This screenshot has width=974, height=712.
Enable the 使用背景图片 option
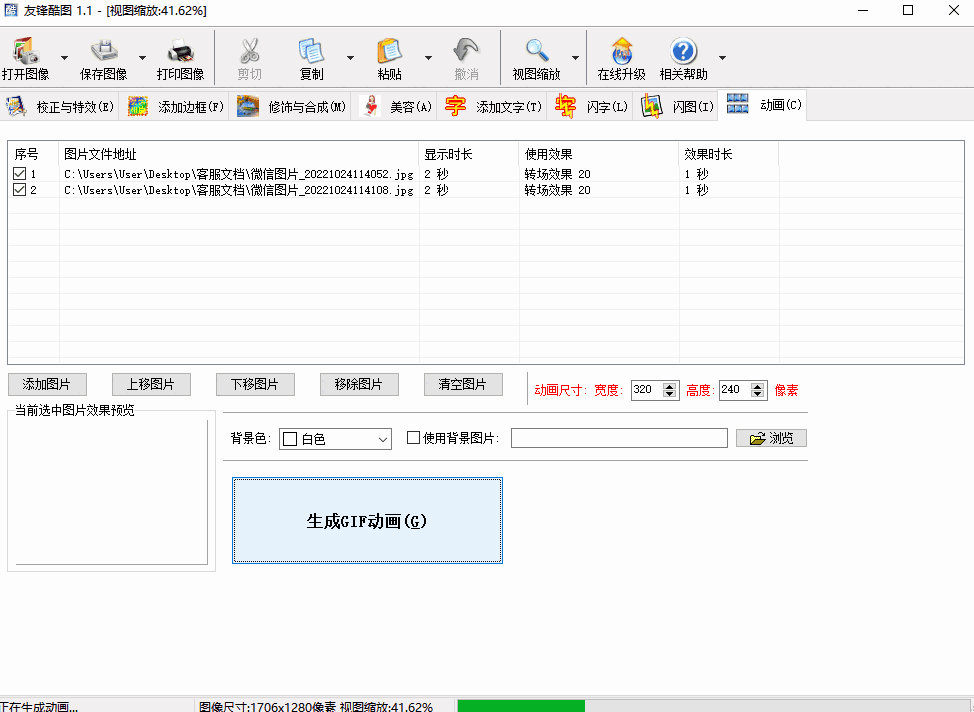click(x=413, y=437)
